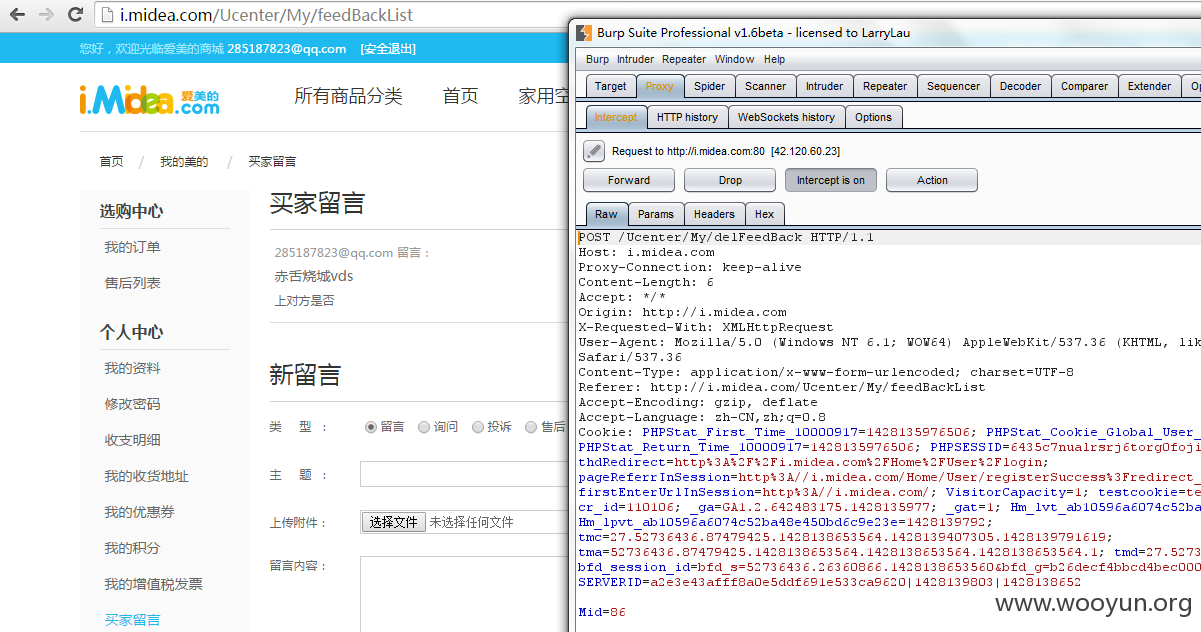Open 修改密码 in sidebar
Image resolution: width=1201 pixels, height=632 pixels.
coord(132,404)
